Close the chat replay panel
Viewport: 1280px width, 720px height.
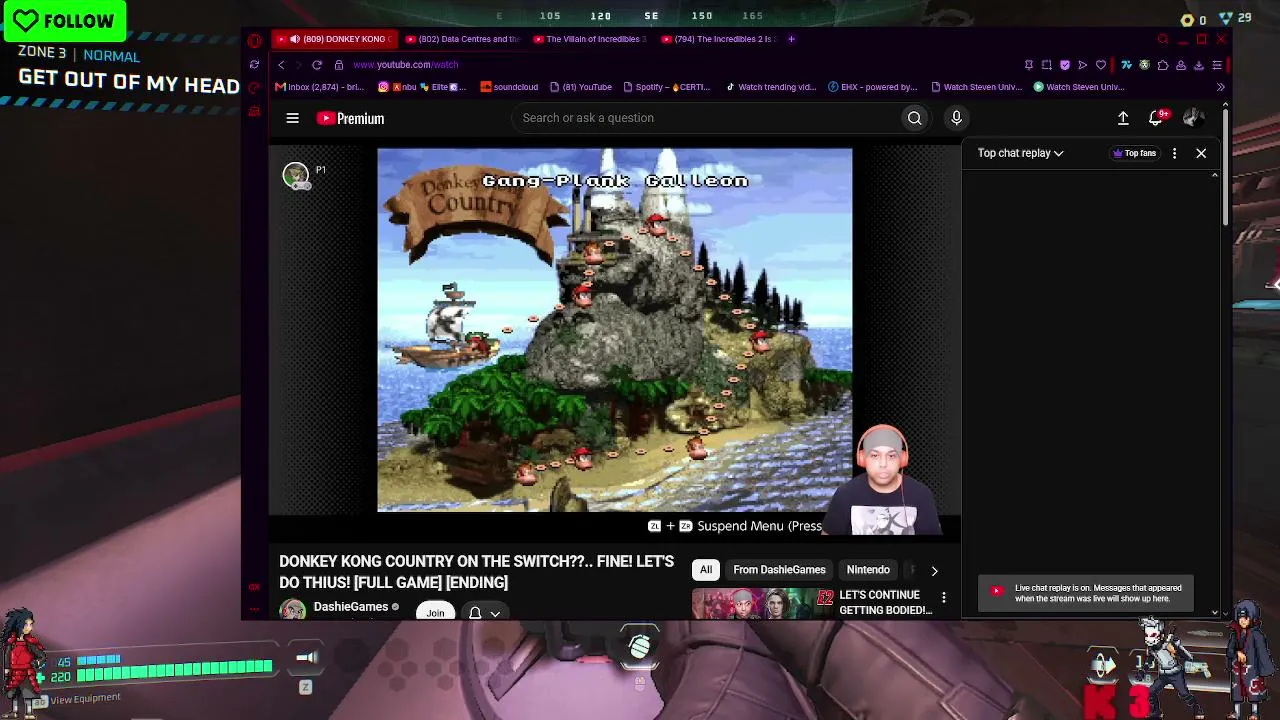coord(1201,153)
